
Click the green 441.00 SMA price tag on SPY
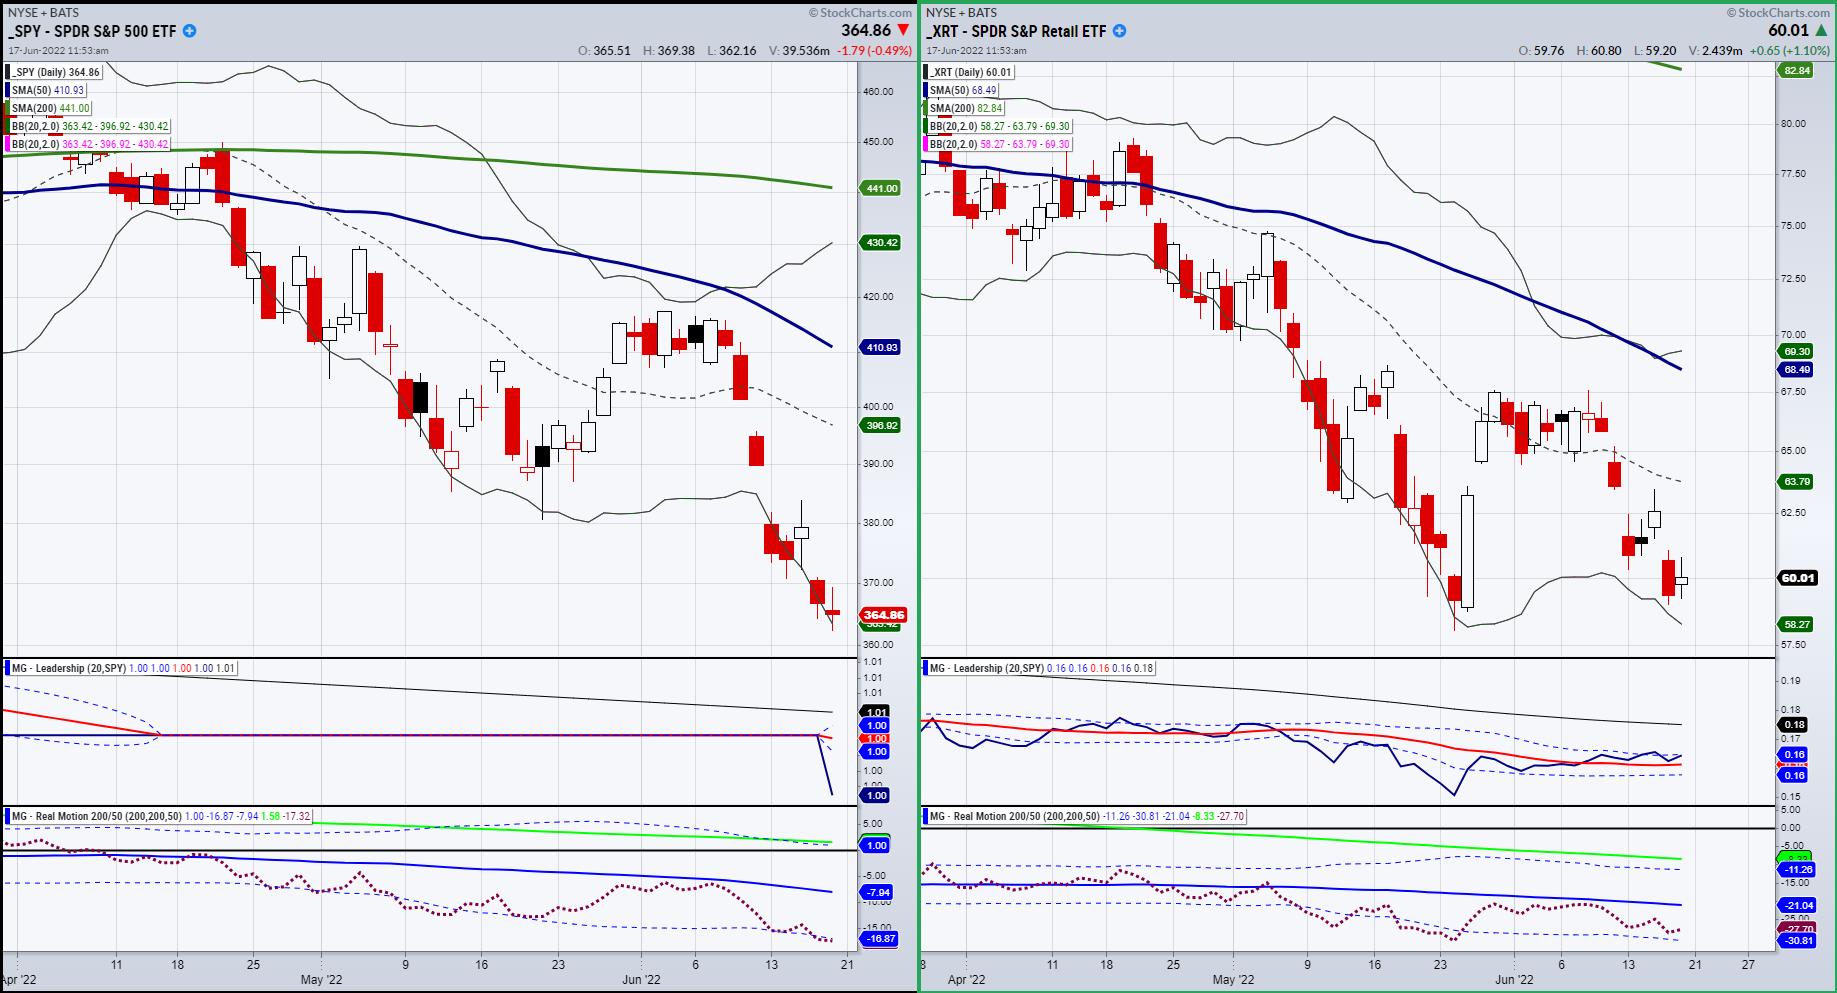coord(880,188)
